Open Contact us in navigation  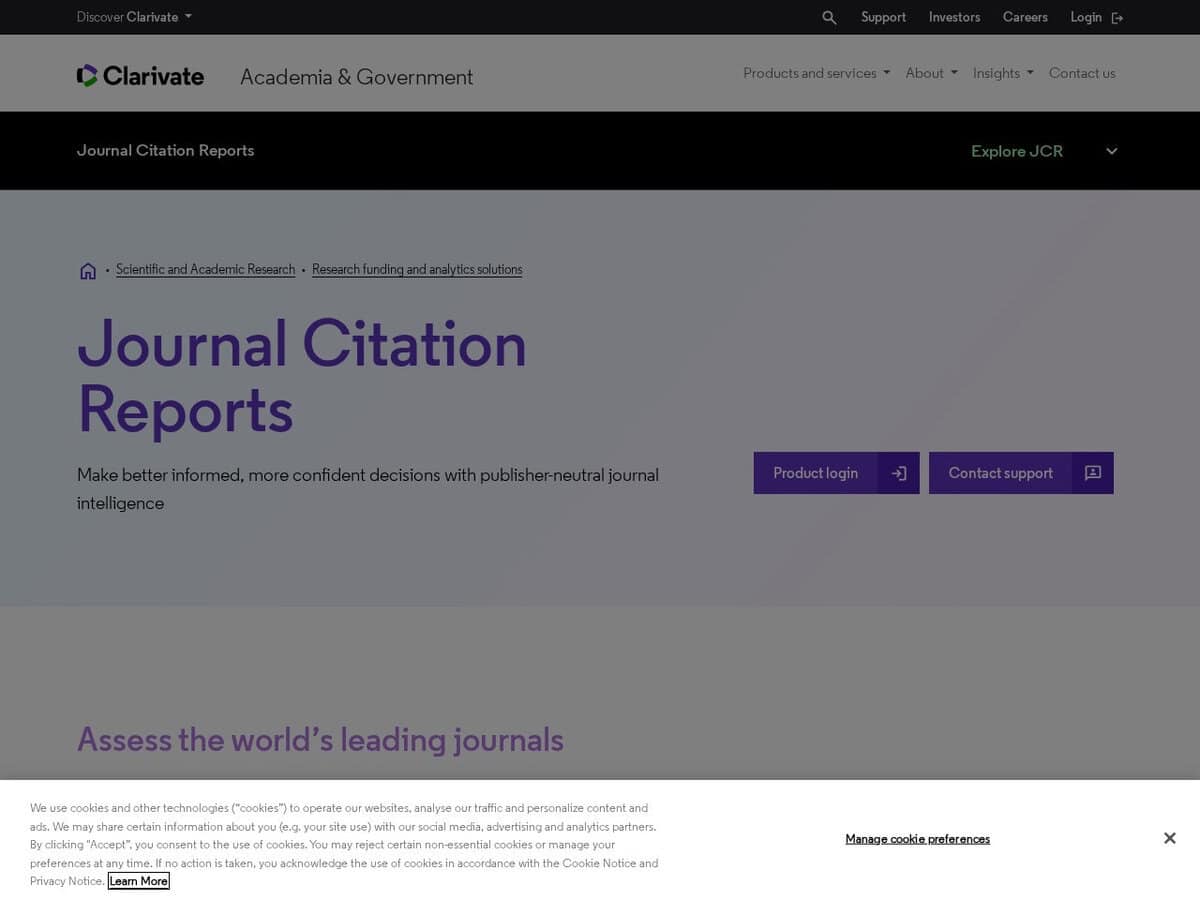[1082, 73]
